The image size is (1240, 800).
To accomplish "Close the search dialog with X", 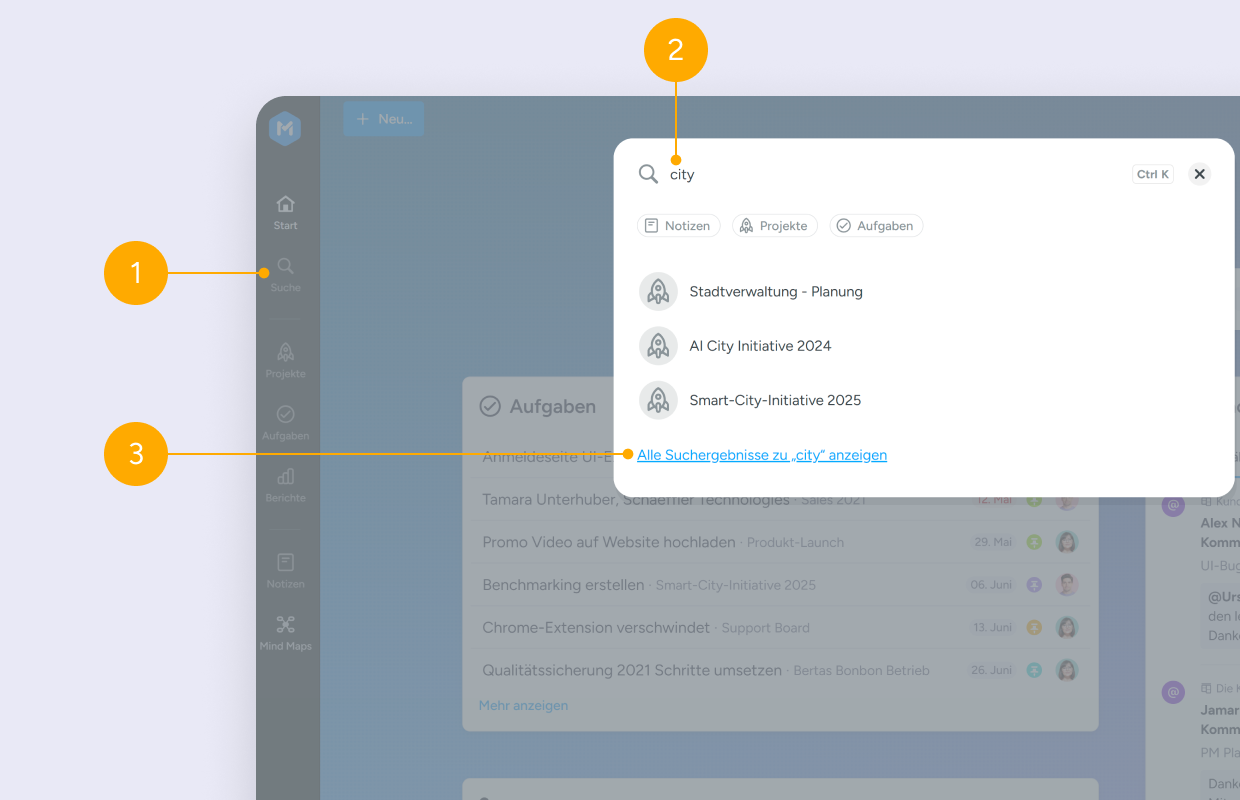I will click(x=1199, y=174).
